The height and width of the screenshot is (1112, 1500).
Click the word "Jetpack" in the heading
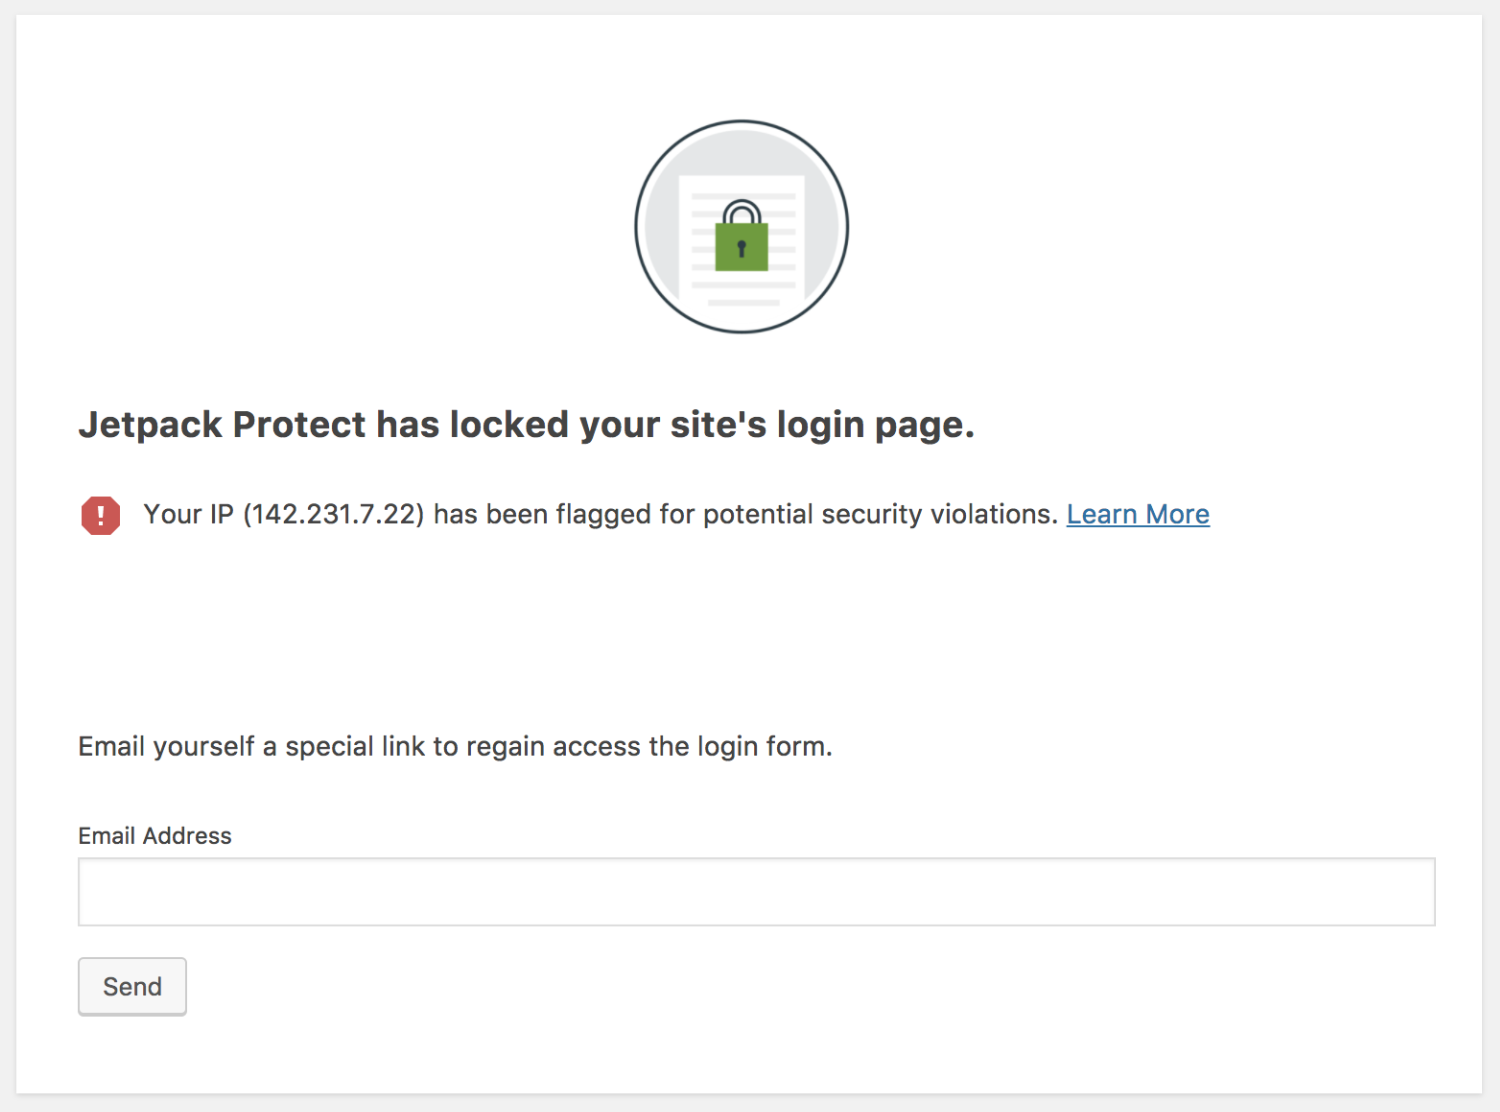click(150, 425)
